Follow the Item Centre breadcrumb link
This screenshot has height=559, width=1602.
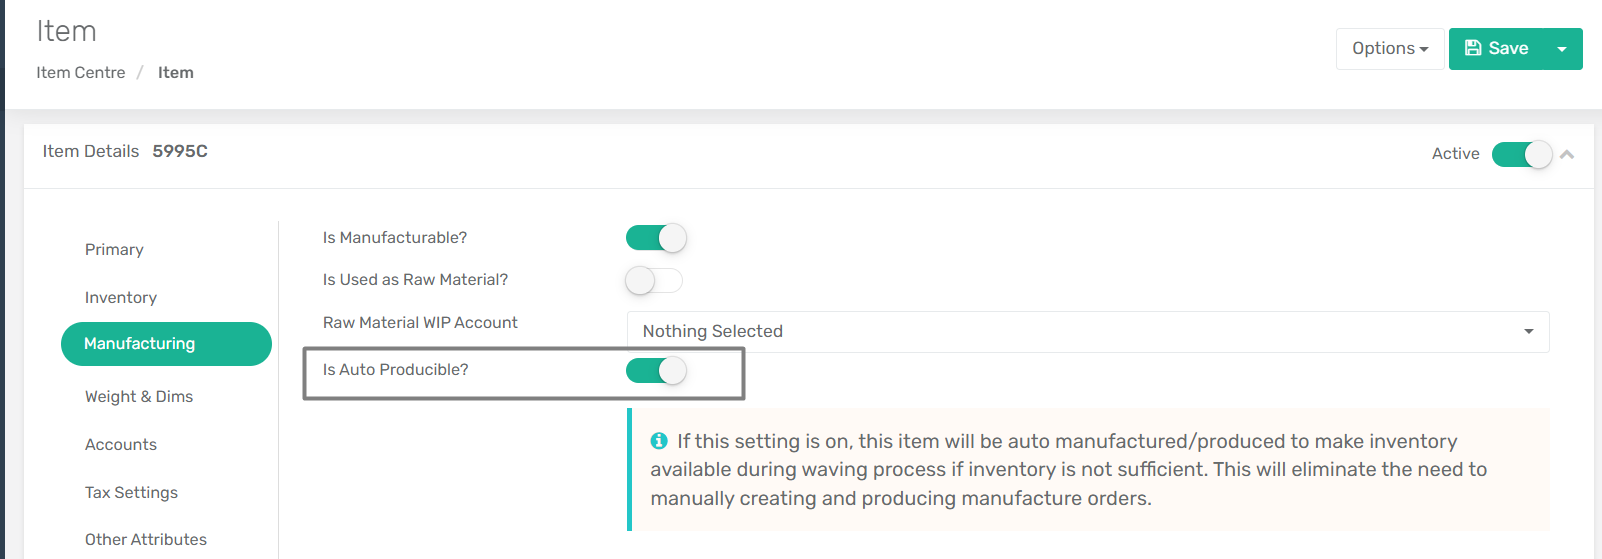[x=81, y=73]
